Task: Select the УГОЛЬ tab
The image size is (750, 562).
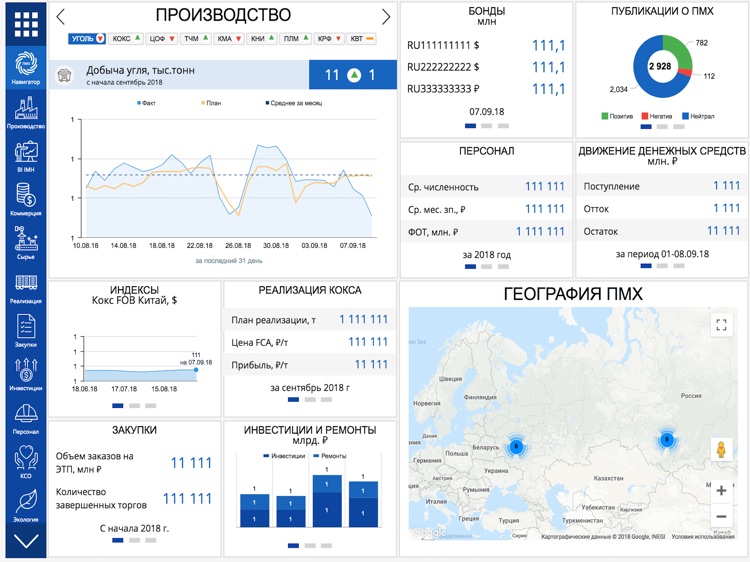Action: 87,39
